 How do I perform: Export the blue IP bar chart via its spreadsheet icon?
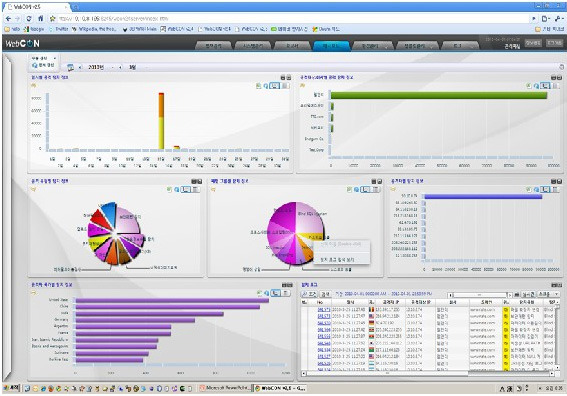click(x=529, y=190)
